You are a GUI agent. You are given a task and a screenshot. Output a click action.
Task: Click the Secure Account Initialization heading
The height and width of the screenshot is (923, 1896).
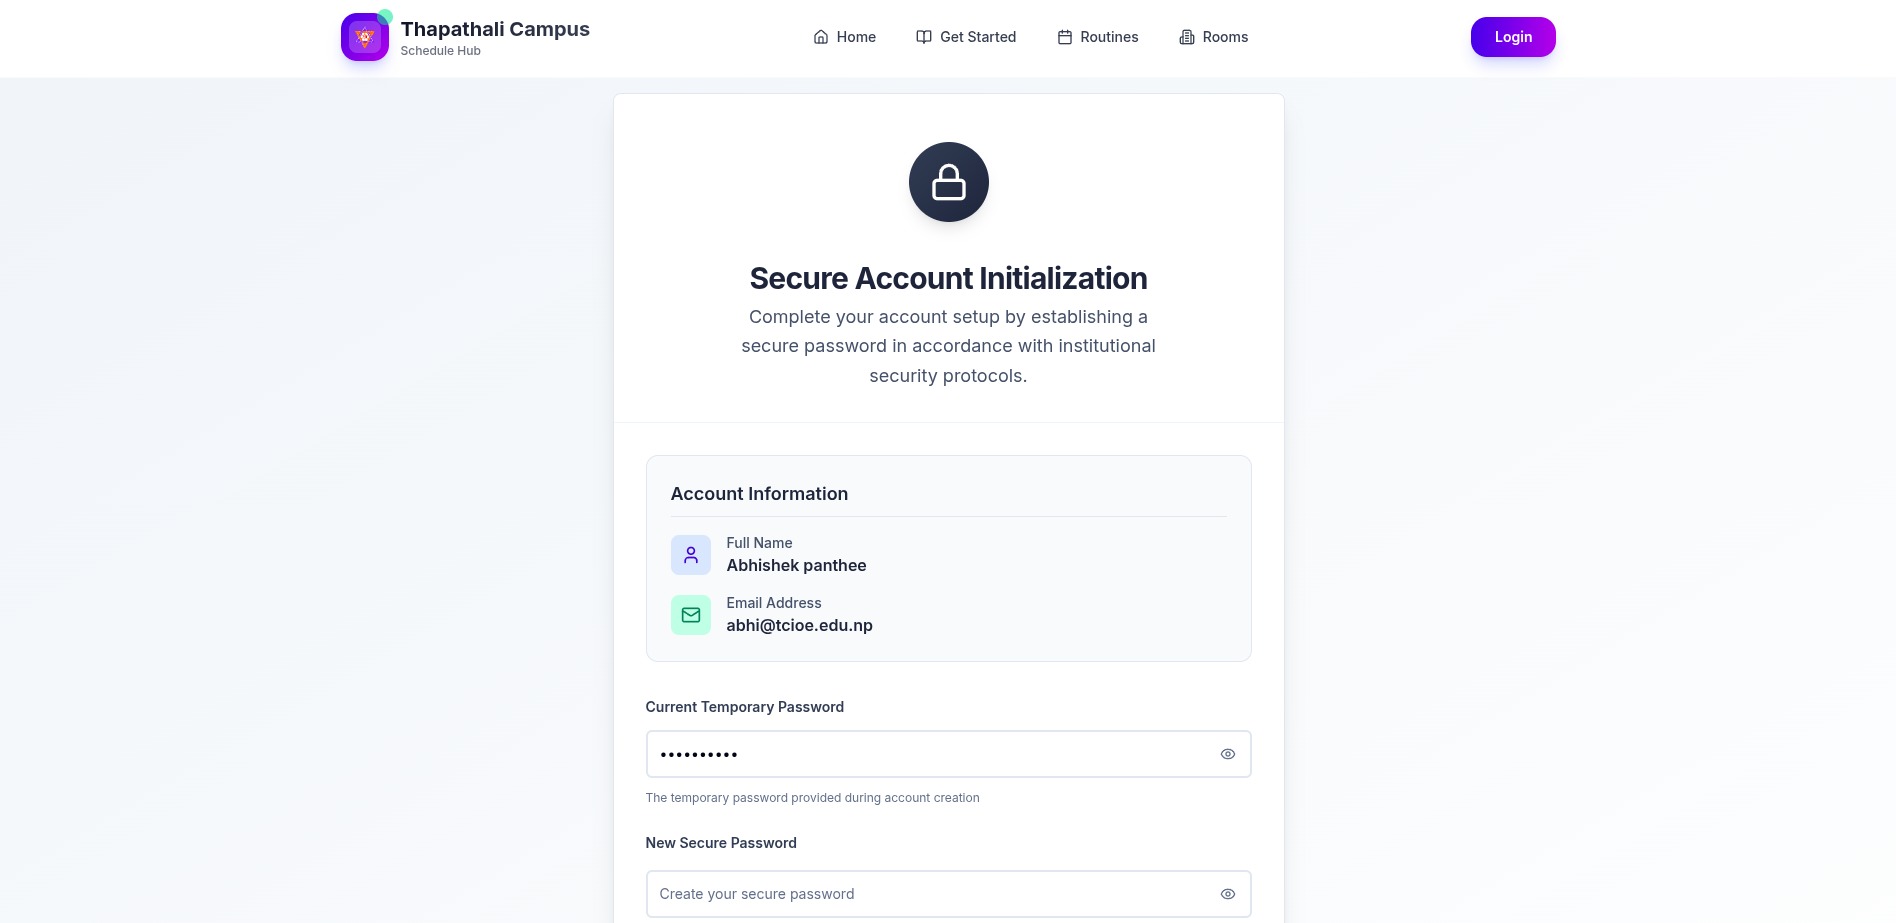click(x=949, y=278)
